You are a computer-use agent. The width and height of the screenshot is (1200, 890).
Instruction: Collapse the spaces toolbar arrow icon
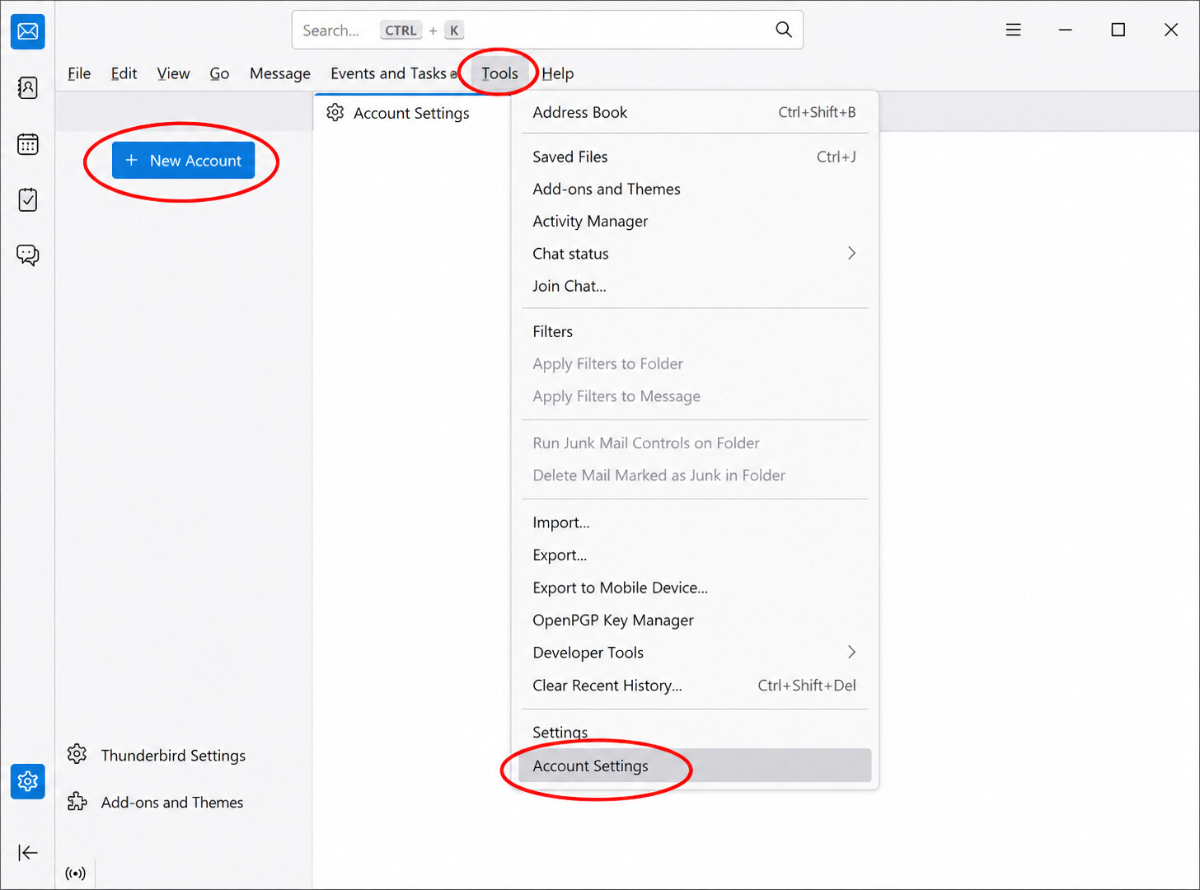click(x=28, y=852)
